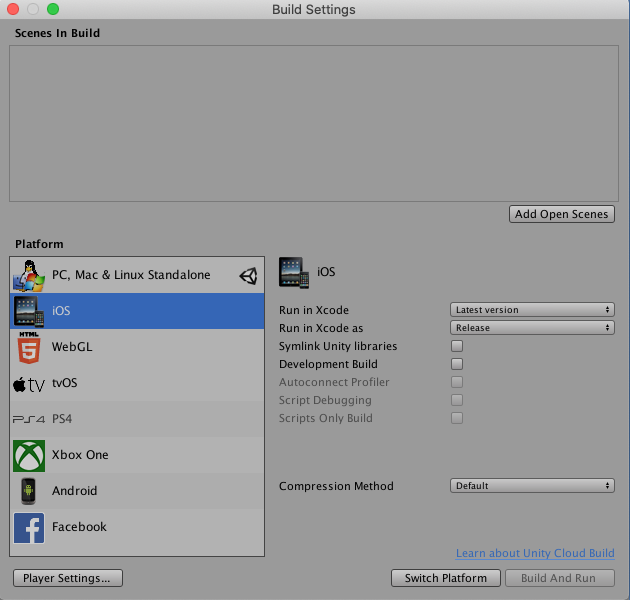Expand the Run in Xcode as Release dropdown
This screenshot has width=630, height=600.
(x=531, y=328)
